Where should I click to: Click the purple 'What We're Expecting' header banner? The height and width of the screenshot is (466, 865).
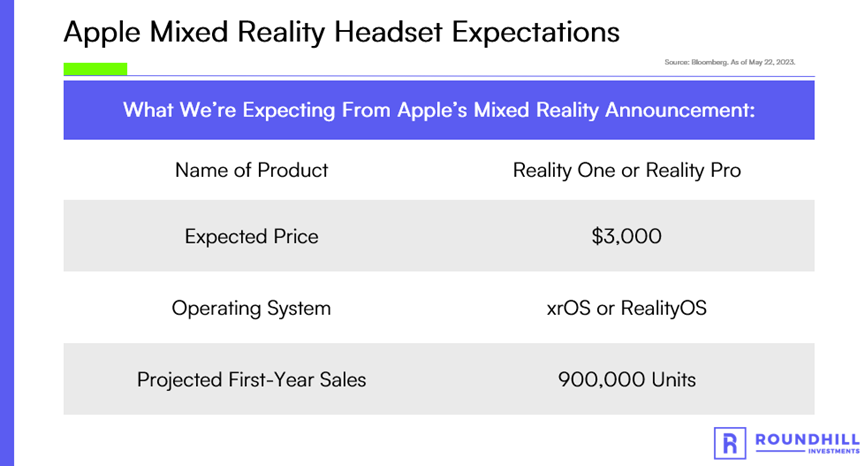[x=439, y=110]
